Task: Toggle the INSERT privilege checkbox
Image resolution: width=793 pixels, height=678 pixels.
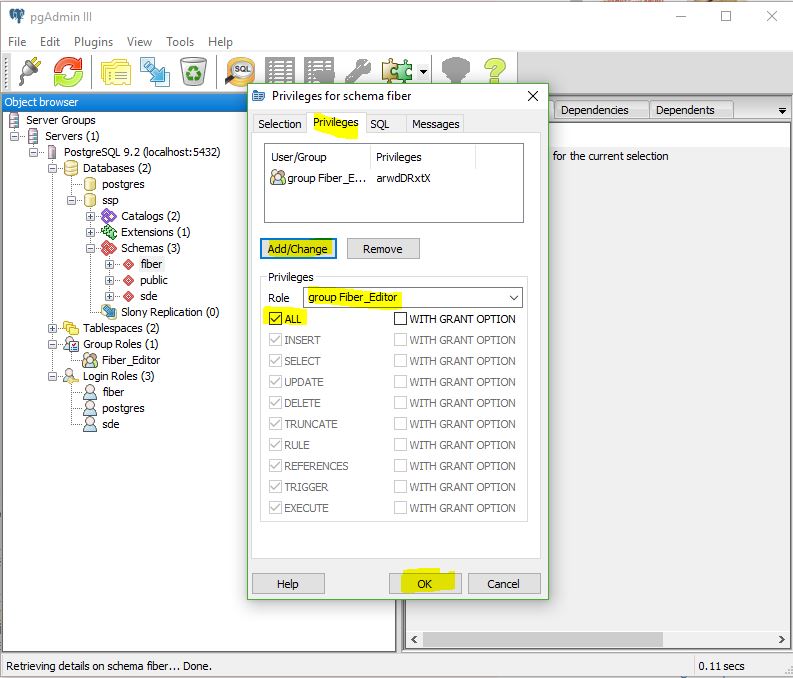Action: [x=275, y=340]
